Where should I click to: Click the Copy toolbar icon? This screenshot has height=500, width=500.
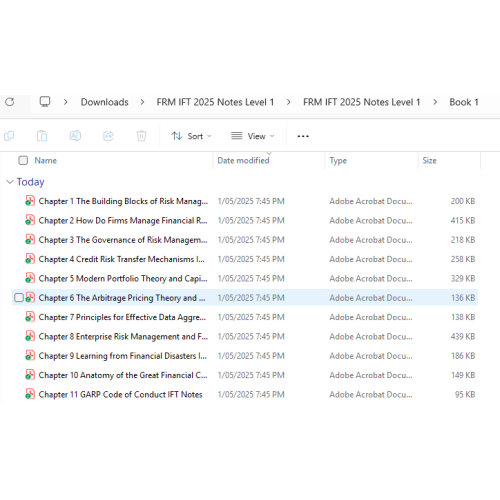(x=9, y=136)
